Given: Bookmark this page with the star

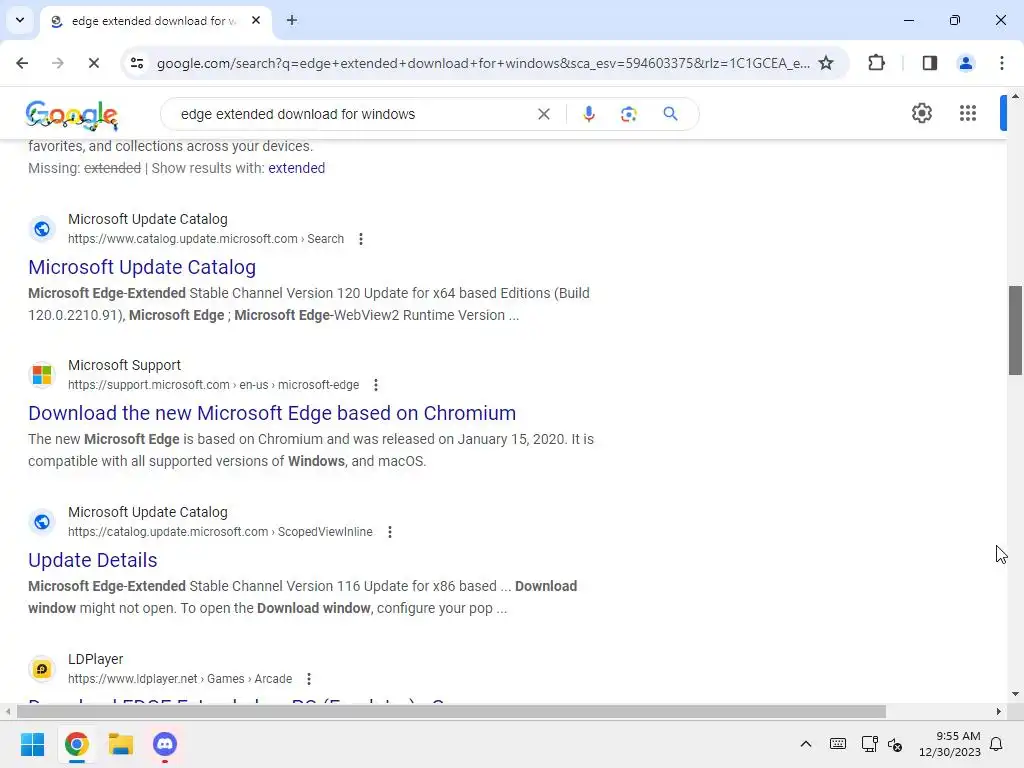Looking at the screenshot, I should coord(826,63).
